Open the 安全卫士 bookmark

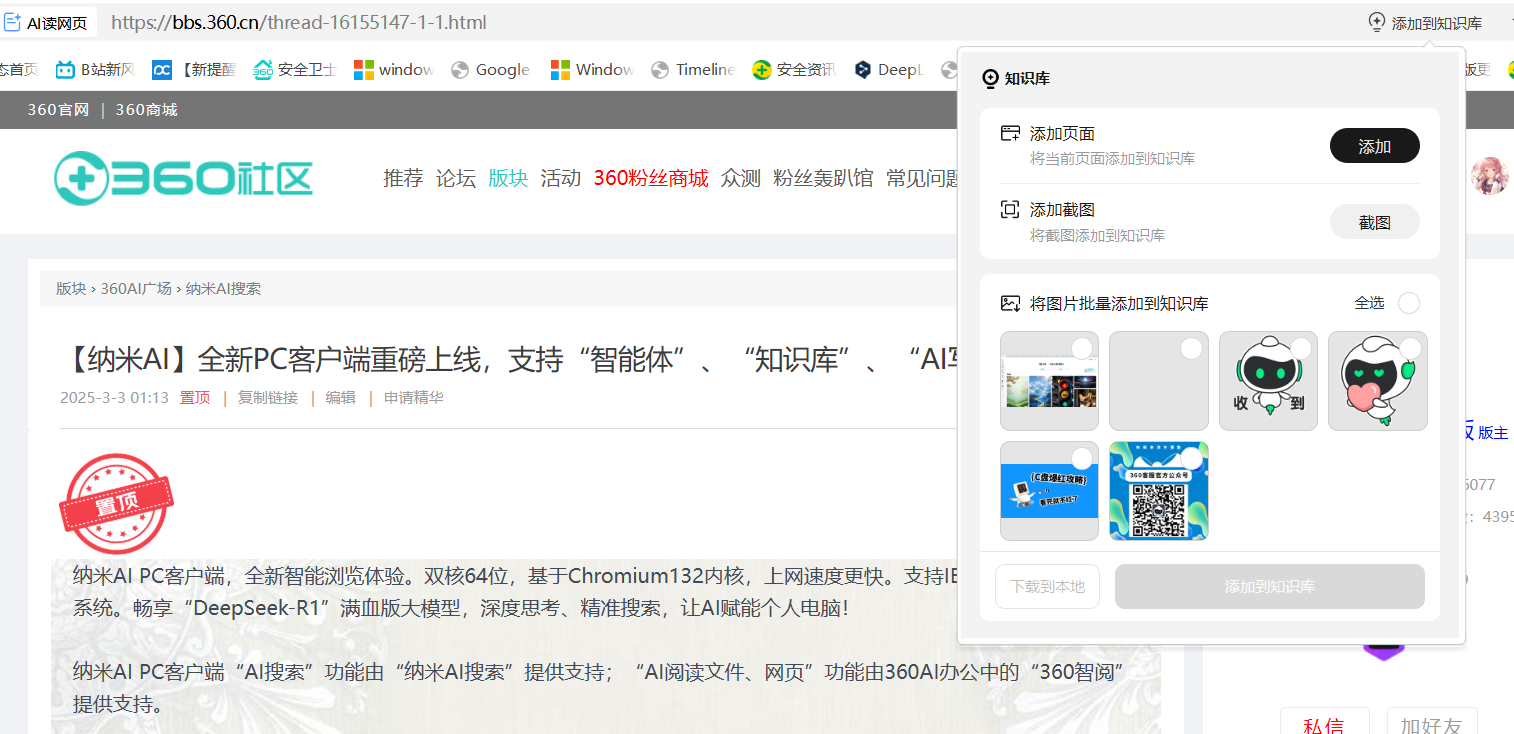[295, 69]
